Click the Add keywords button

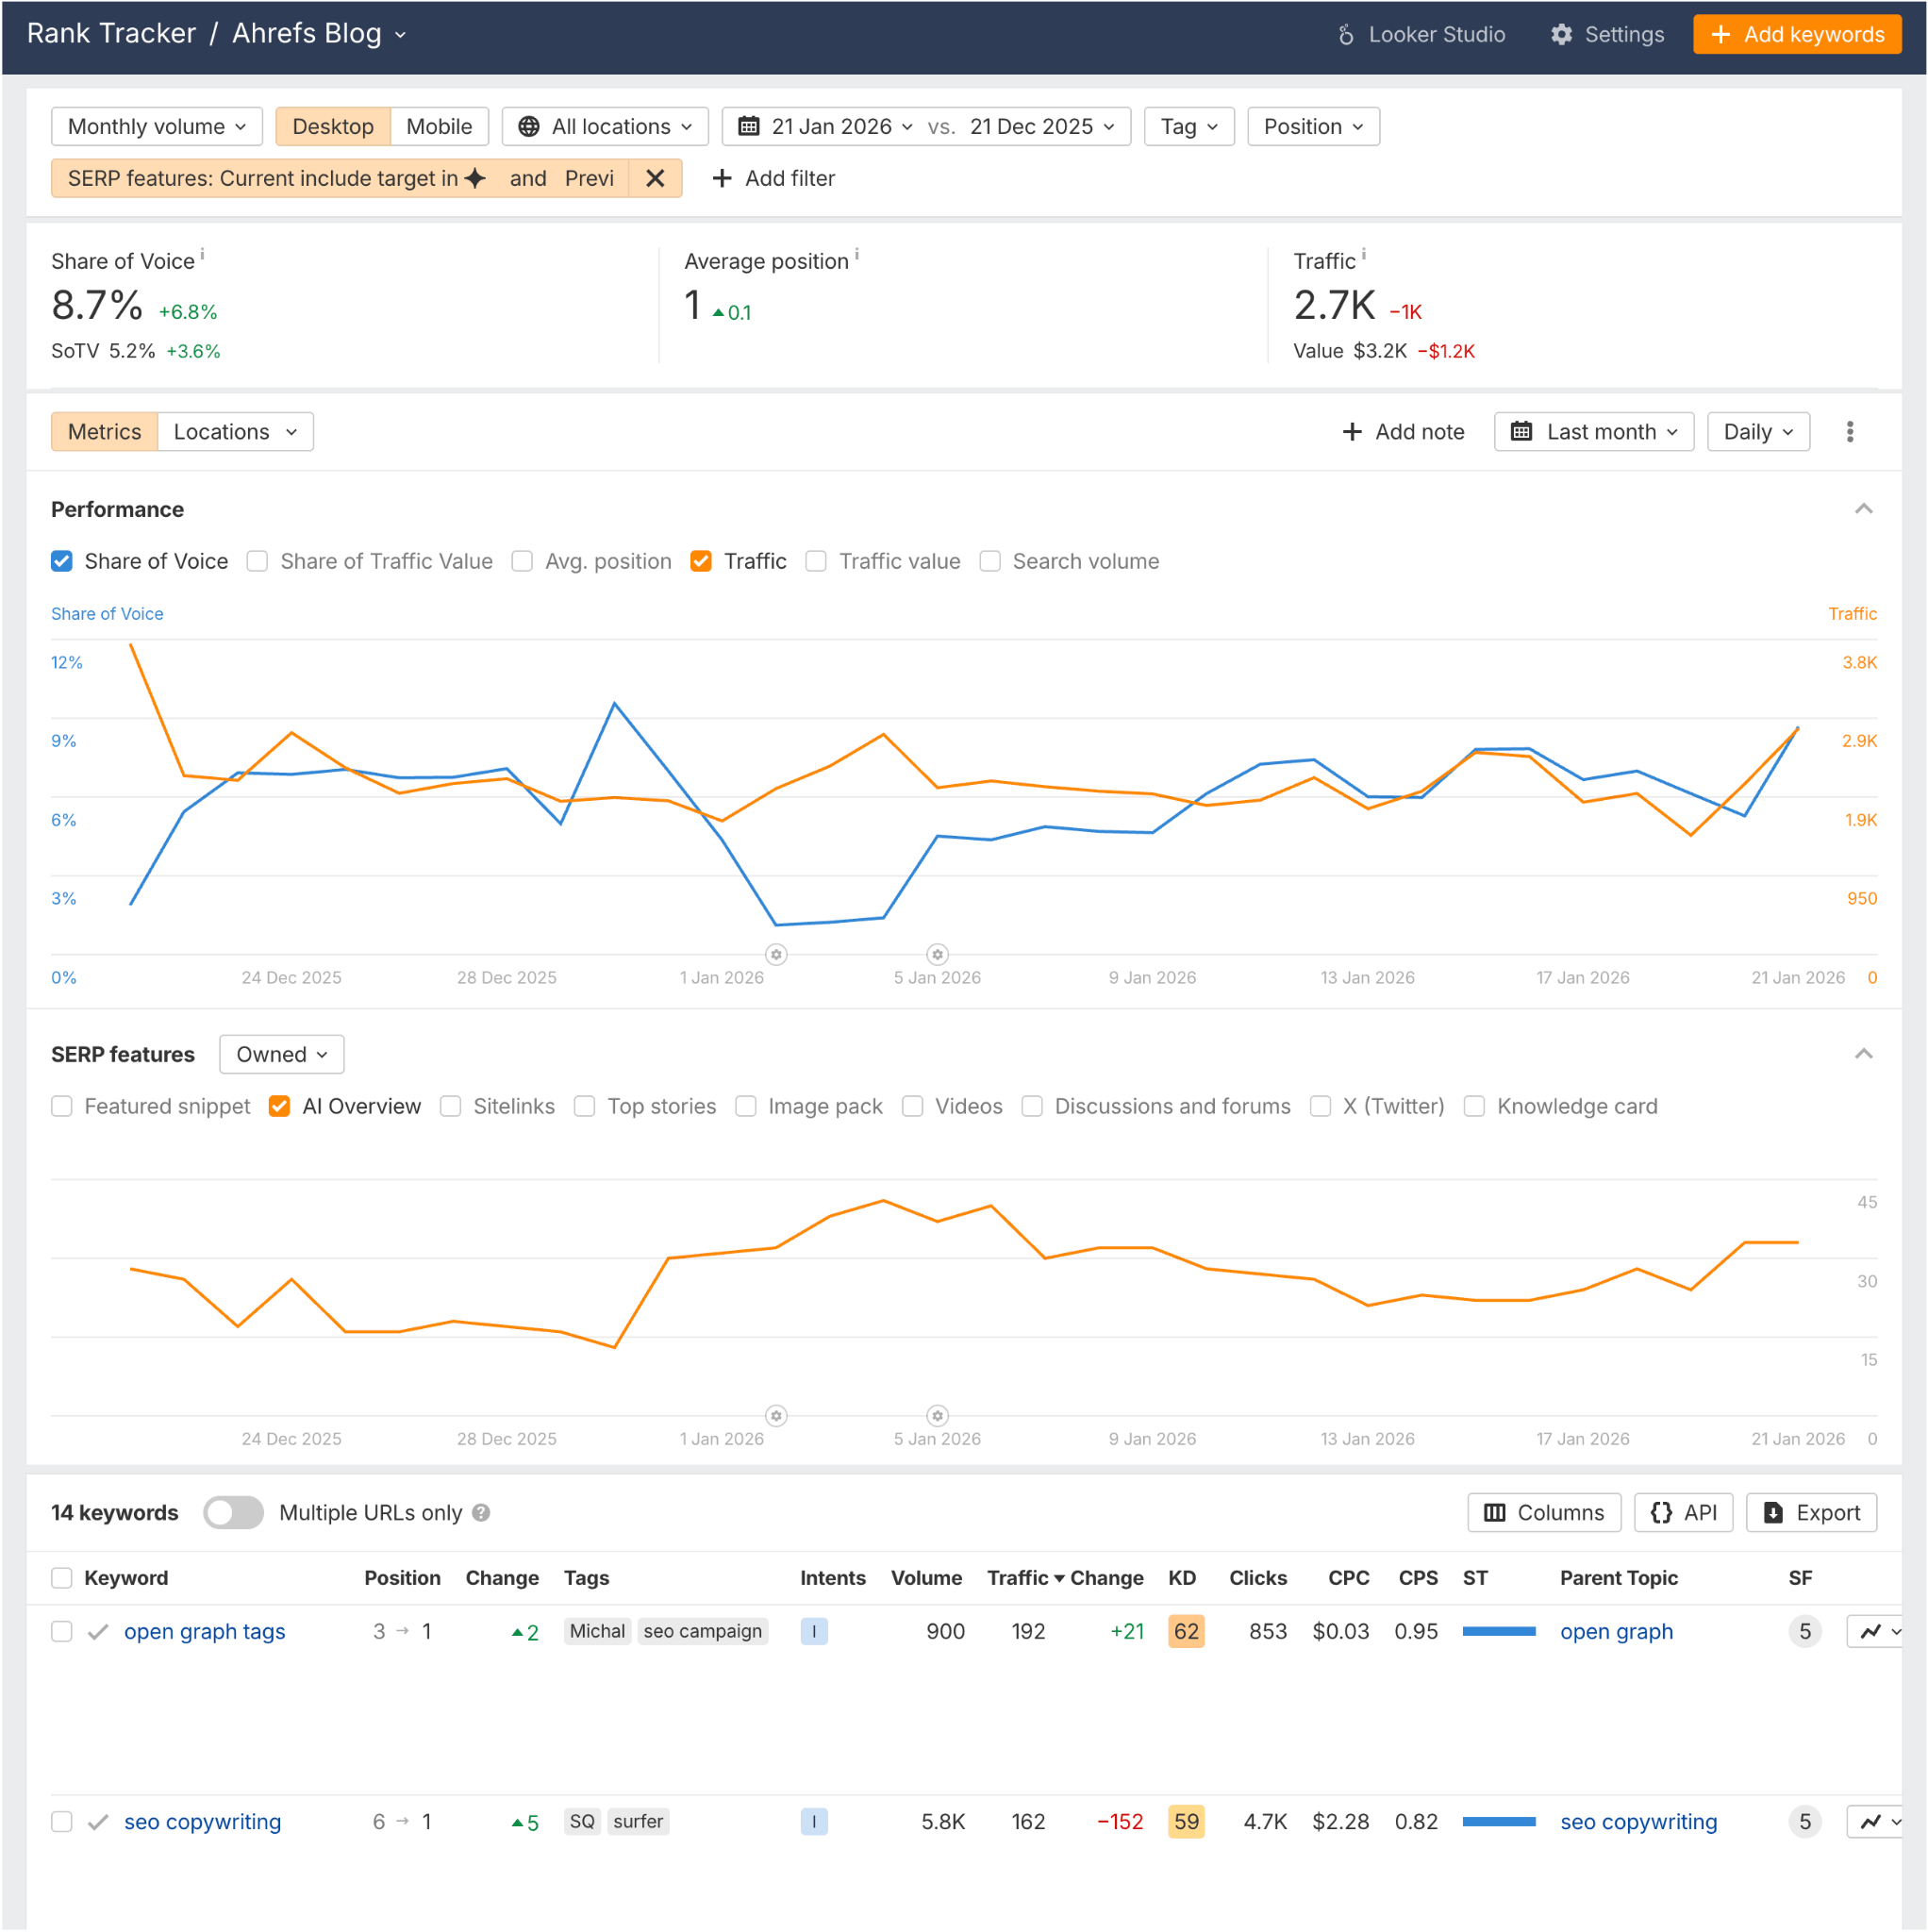[x=1797, y=34]
